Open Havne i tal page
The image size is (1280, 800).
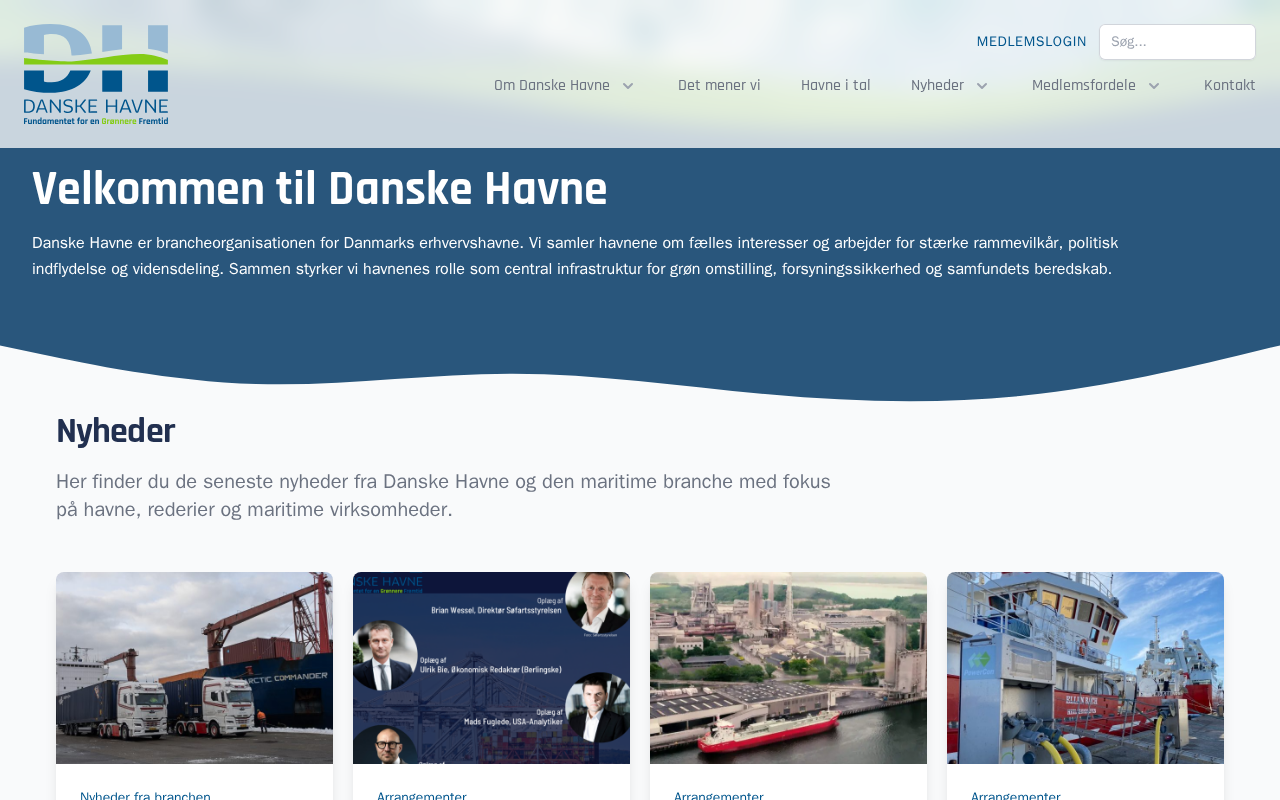coord(836,86)
